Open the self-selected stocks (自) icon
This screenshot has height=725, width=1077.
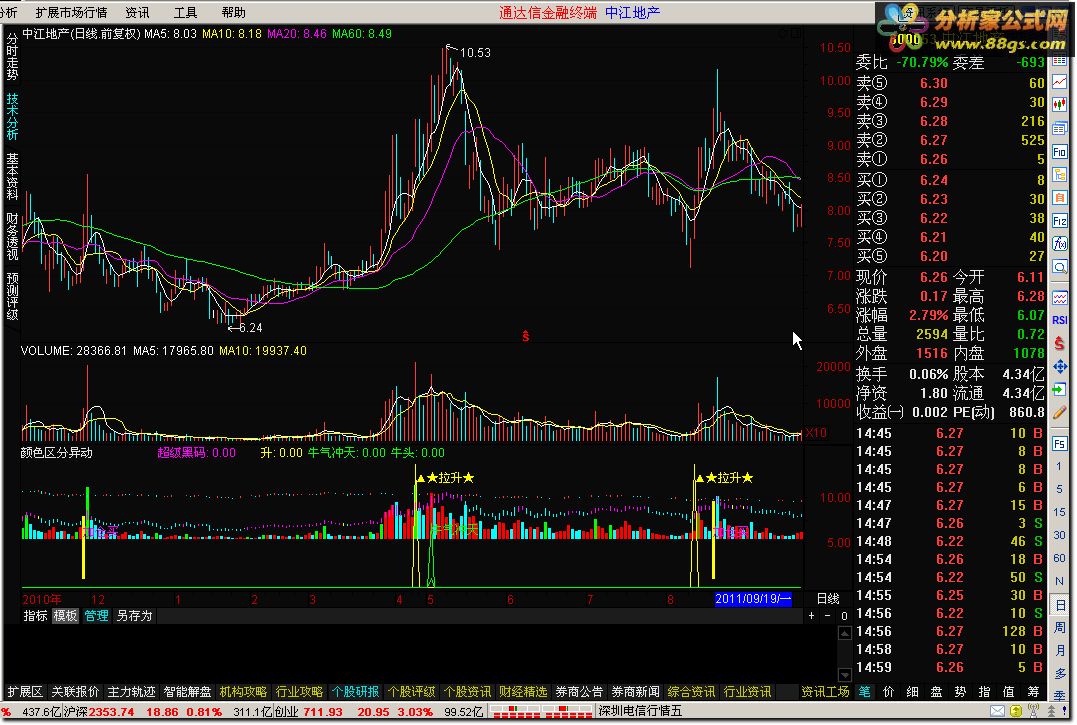click(1060, 198)
